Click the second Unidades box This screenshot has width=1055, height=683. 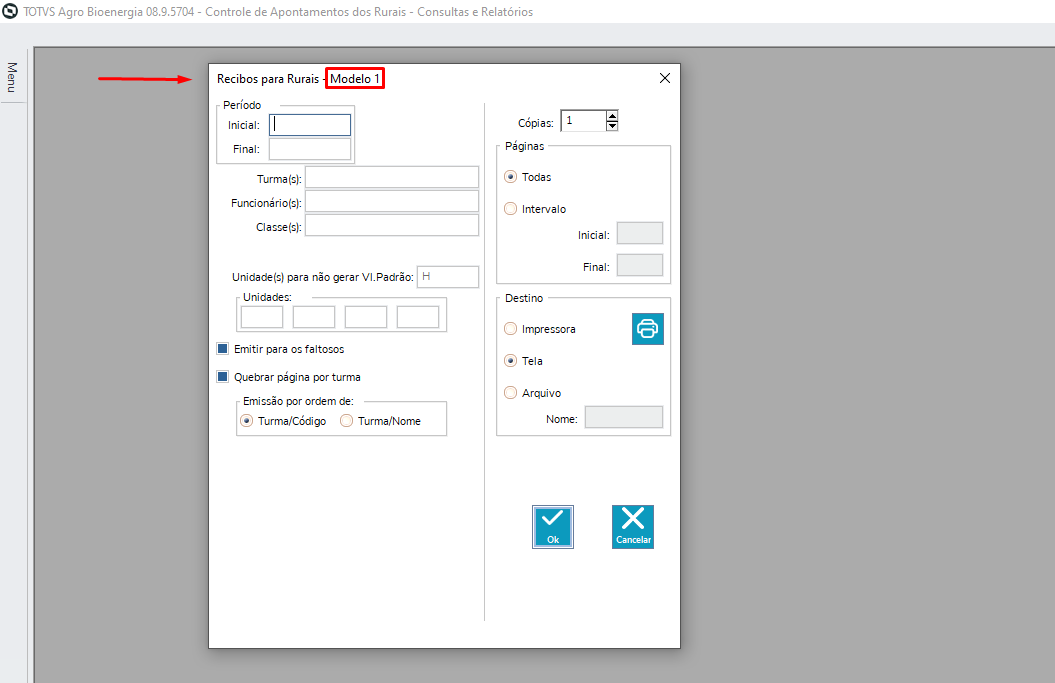tap(314, 317)
